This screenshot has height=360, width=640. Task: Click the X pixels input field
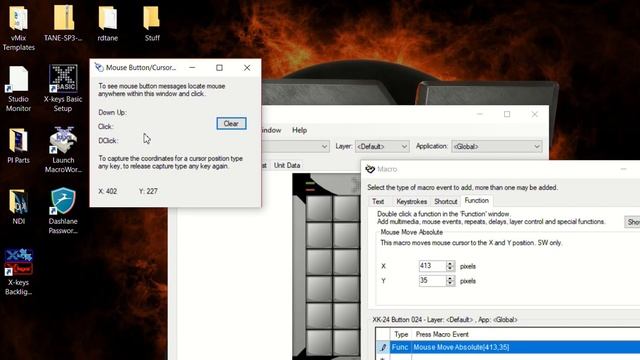pyautogui.click(x=432, y=266)
